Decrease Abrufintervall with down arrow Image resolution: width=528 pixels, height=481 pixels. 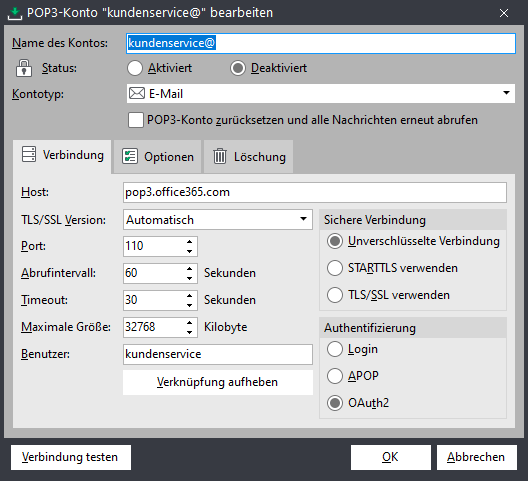(x=190, y=278)
